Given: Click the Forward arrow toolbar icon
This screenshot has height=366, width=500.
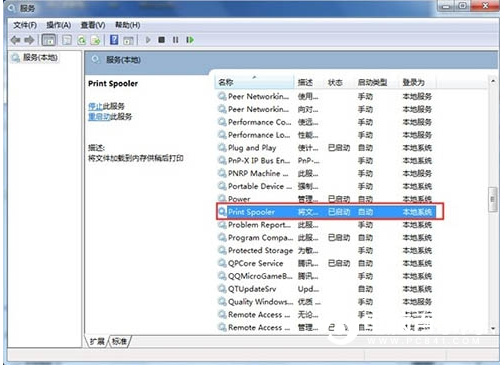Looking at the screenshot, I should 29,40.
